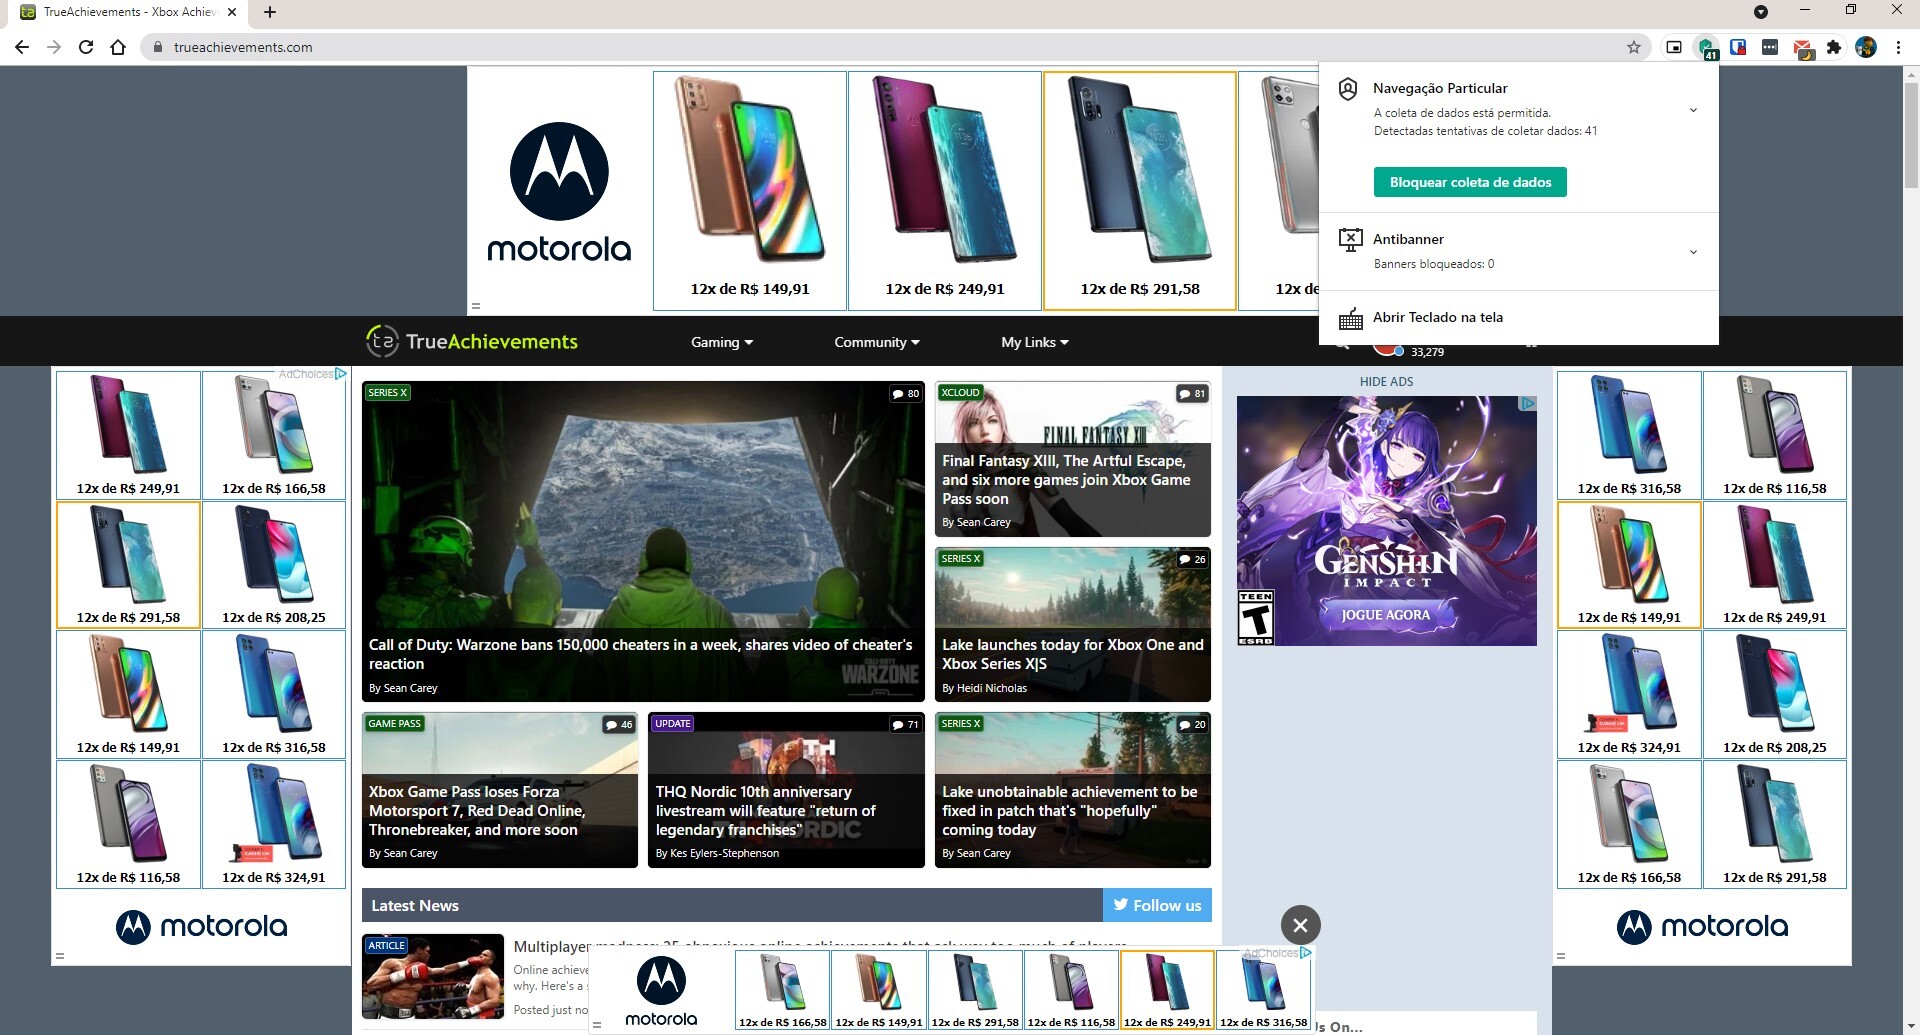Click the ARTICLE tag on the boxing thumbnail

click(x=386, y=945)
